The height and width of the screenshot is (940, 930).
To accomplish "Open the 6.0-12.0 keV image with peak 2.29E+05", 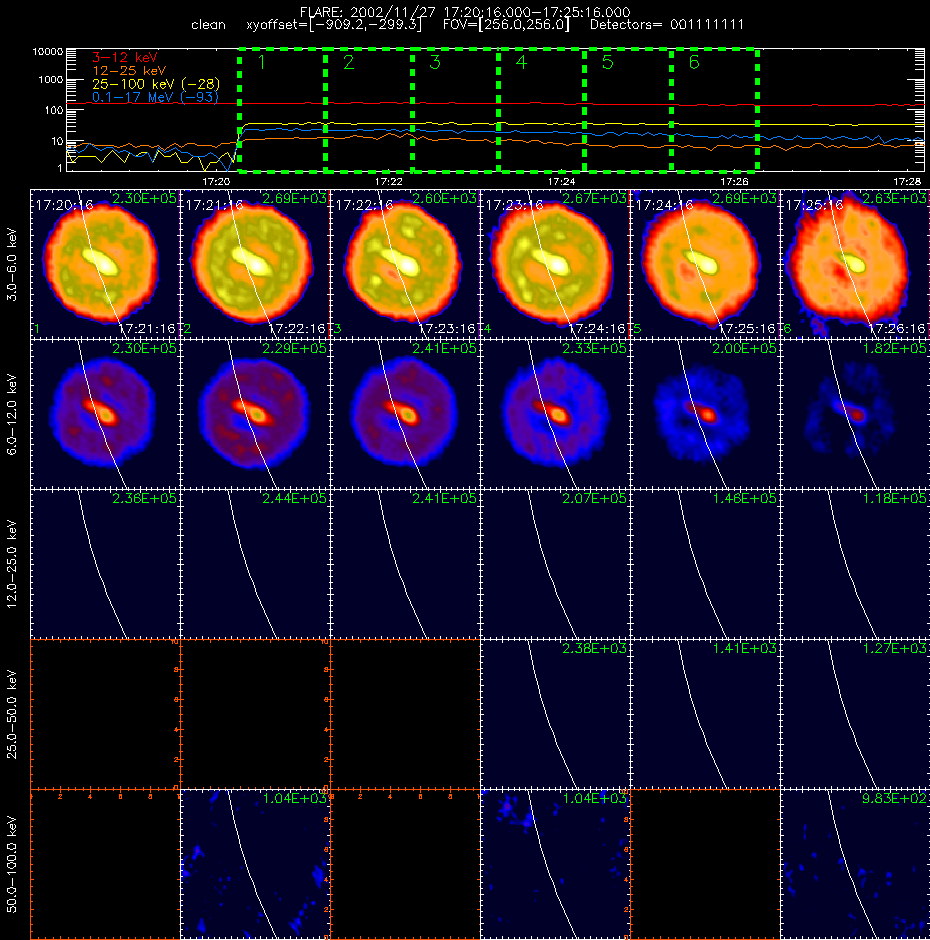I will pyautogui.click(x=255, y=414).
